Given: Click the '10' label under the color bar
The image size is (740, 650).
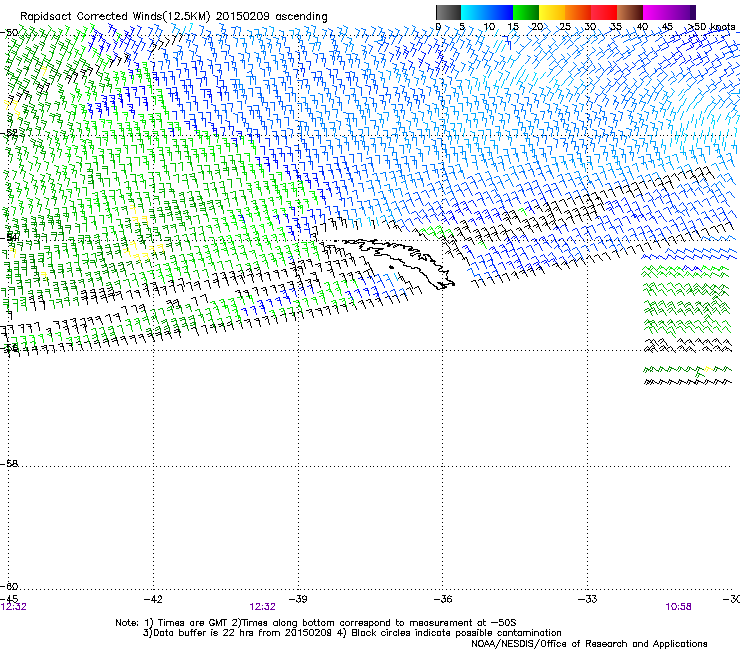Looking at the screenshot, I should pos(489,27).
